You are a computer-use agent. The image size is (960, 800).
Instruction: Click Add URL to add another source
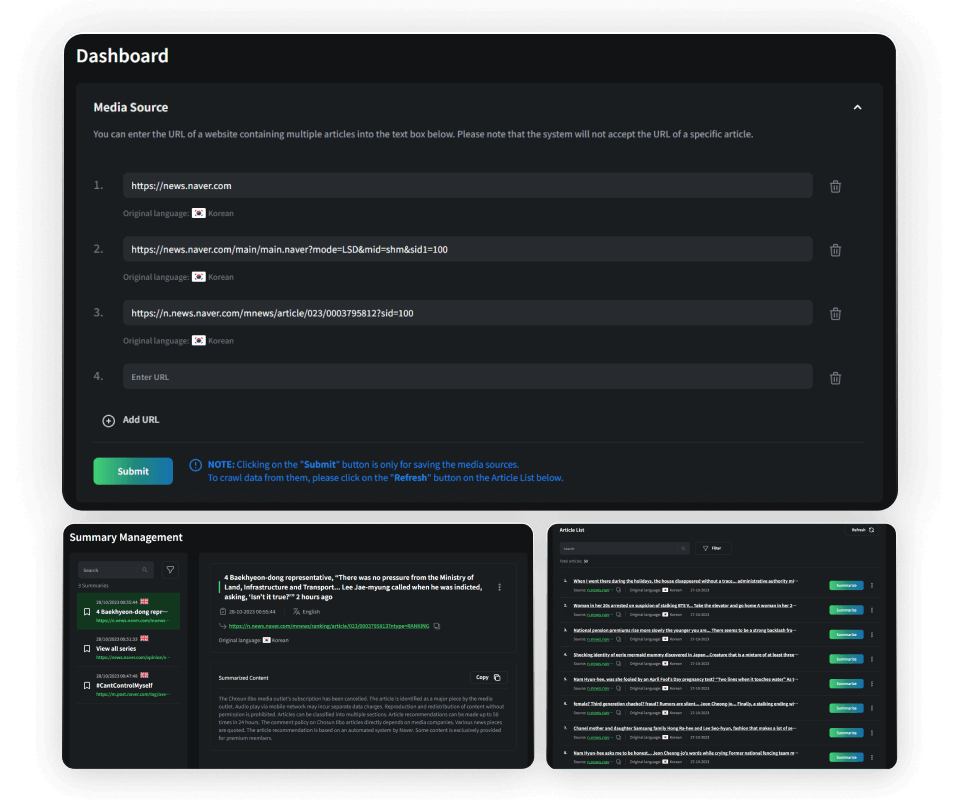point(131,420)
